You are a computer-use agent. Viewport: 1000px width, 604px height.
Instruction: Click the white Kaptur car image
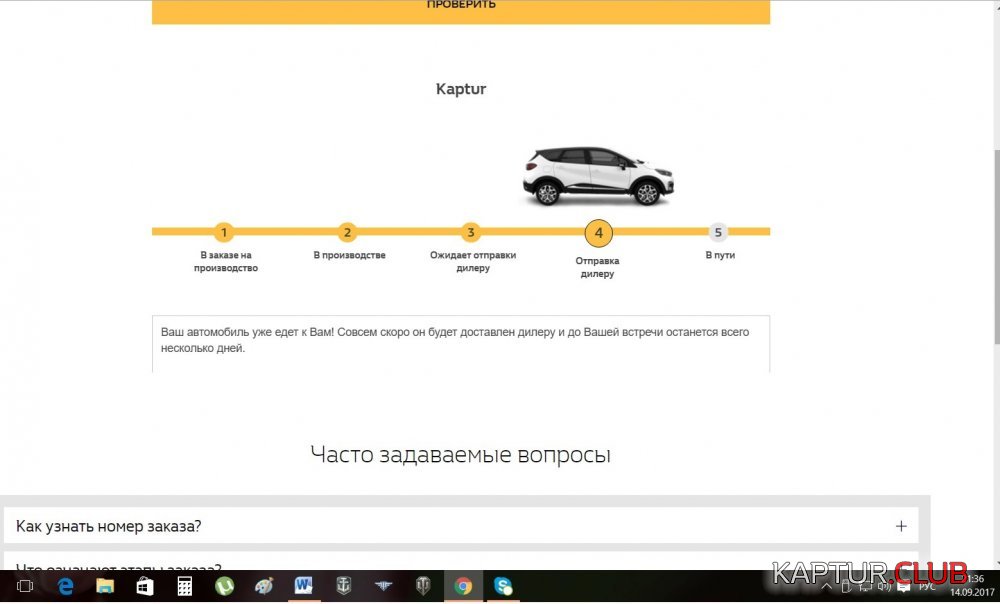pyautogui.click(x=598, y=176)
